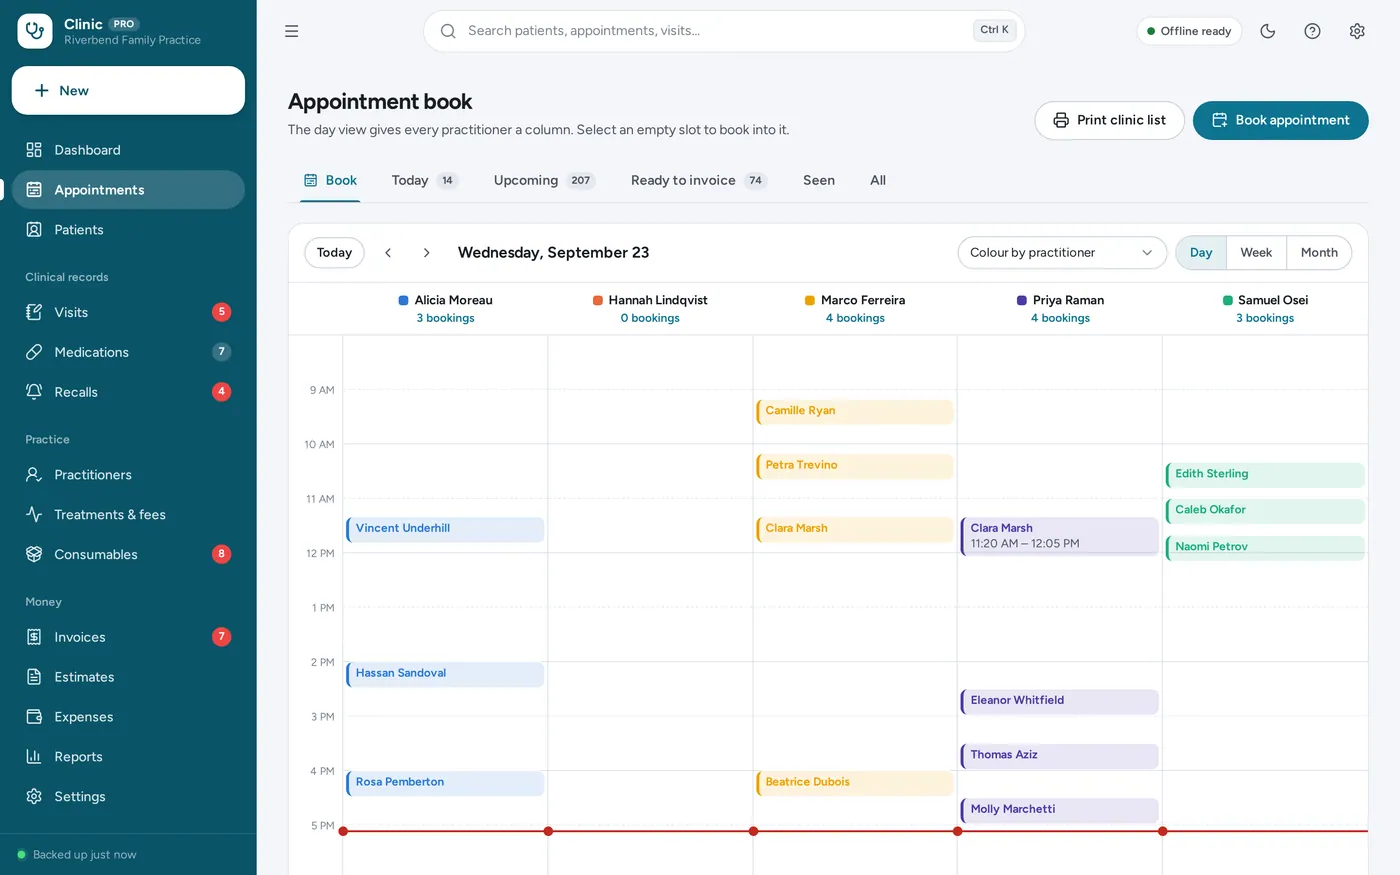
Task: Click the Today date button
Action: pos(334,253)
